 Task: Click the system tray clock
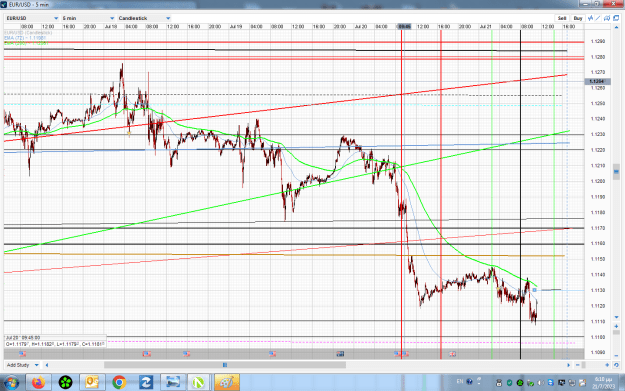coord(603,383)
